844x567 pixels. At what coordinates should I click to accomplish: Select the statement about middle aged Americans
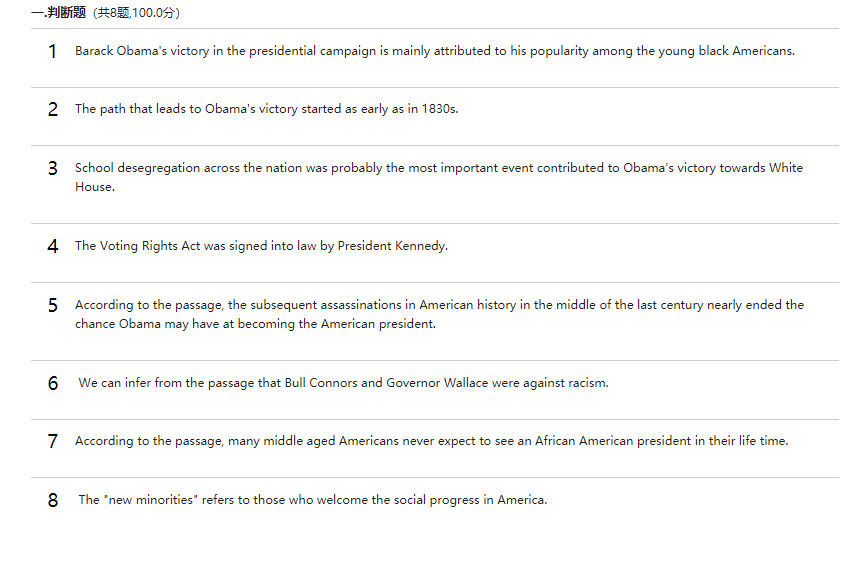tap(431, 441)
